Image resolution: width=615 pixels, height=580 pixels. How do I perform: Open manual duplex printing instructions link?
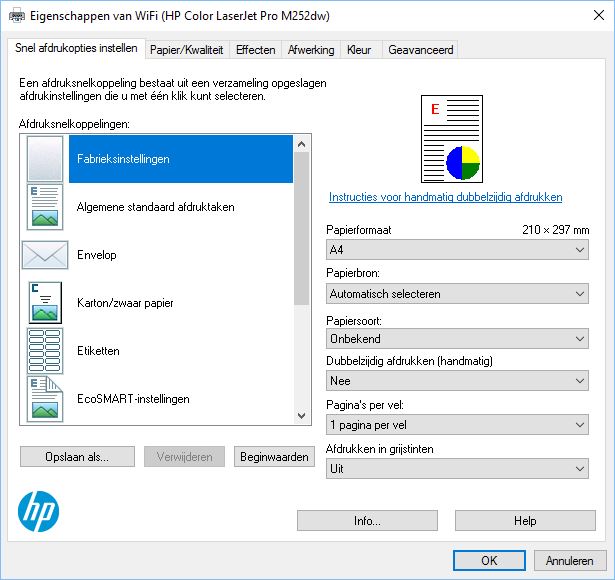[x=445, y=197]
